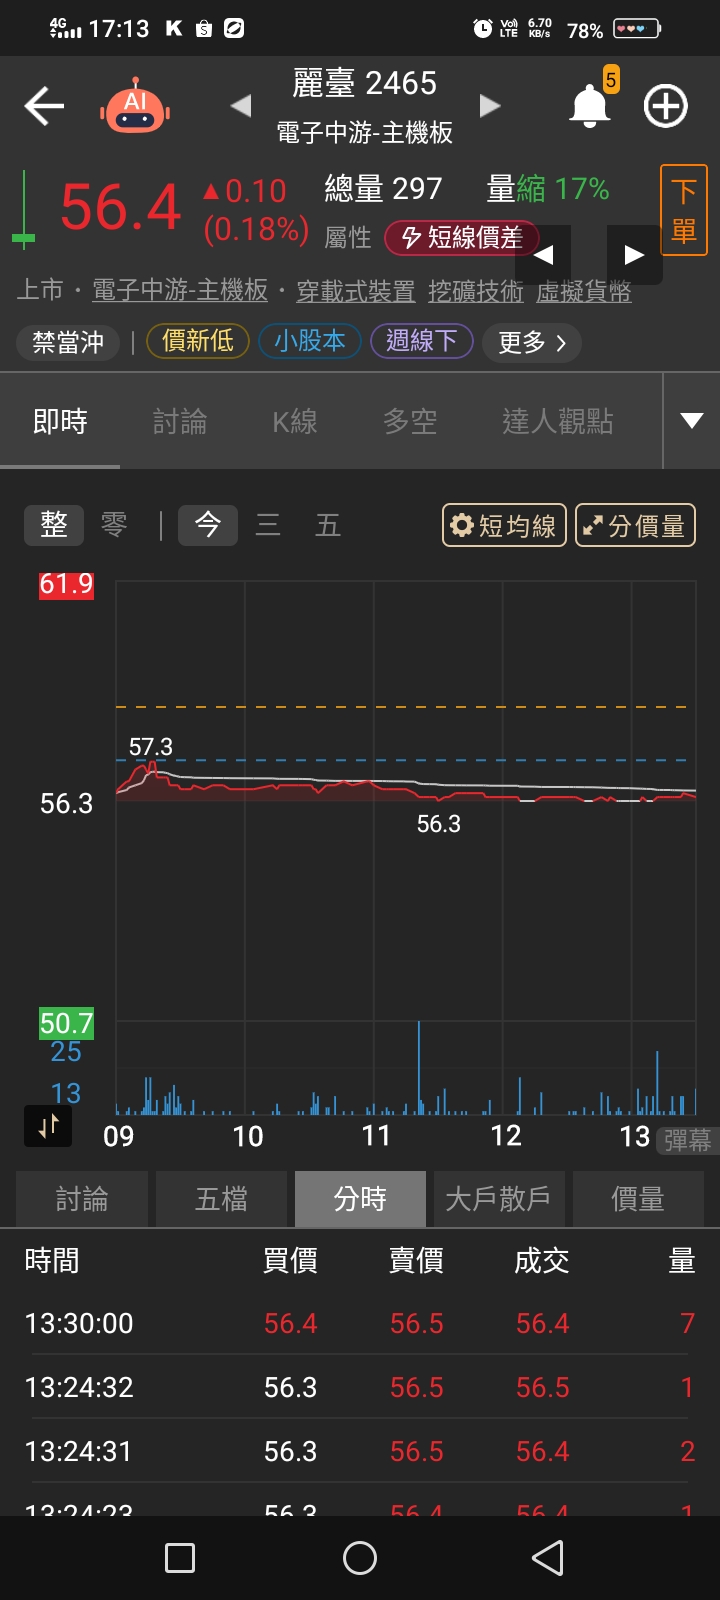Tap the 時間 column header
Image resolution: width=720 pixels, height=1600 pixels.
coord(52,1261)
